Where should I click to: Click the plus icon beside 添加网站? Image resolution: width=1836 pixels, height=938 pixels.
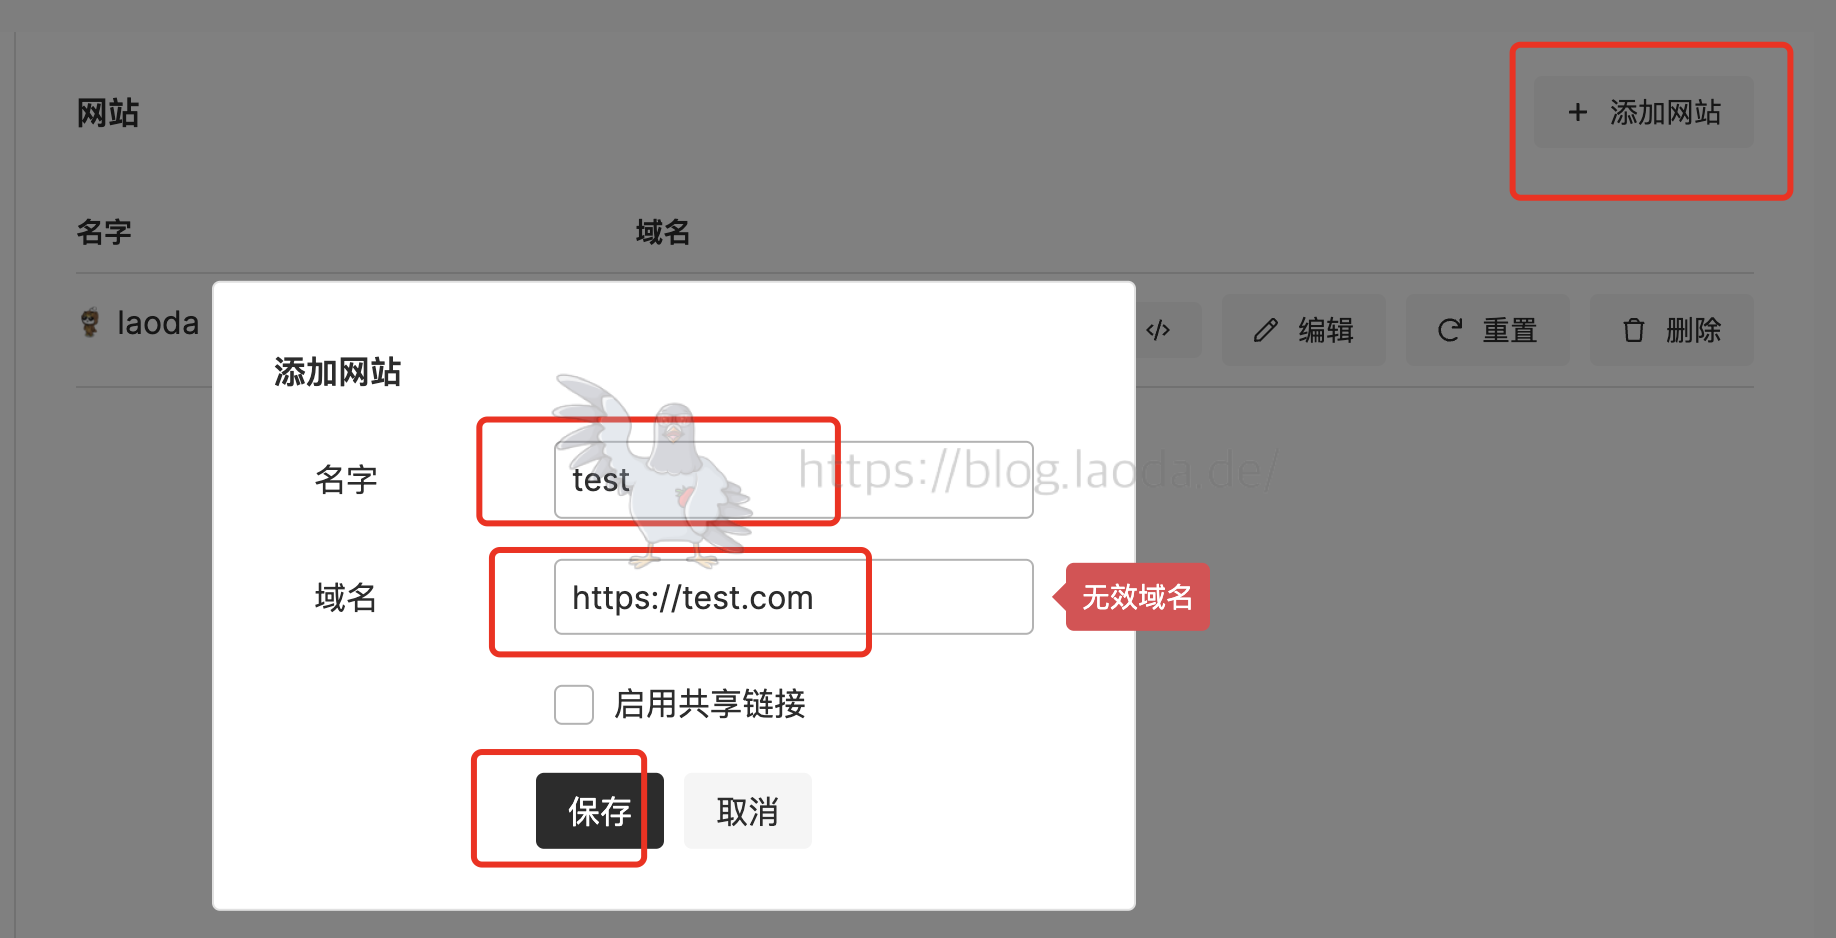pos(1577,112)
